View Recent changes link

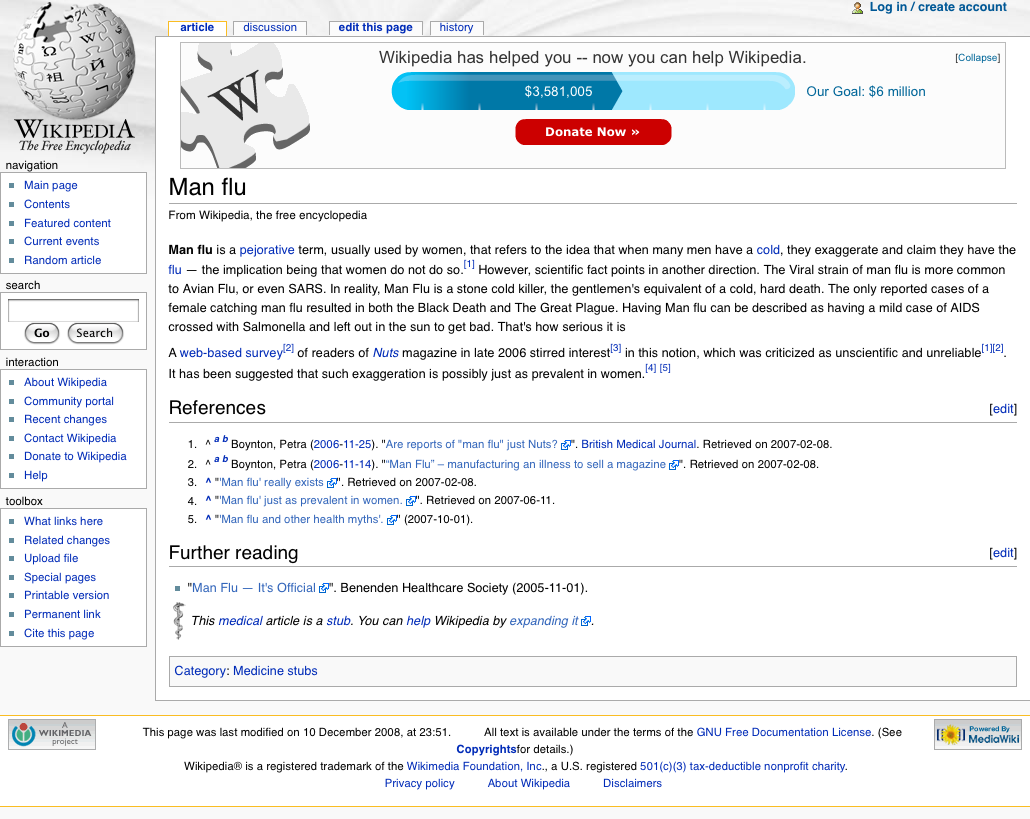[x=65, y=420]
